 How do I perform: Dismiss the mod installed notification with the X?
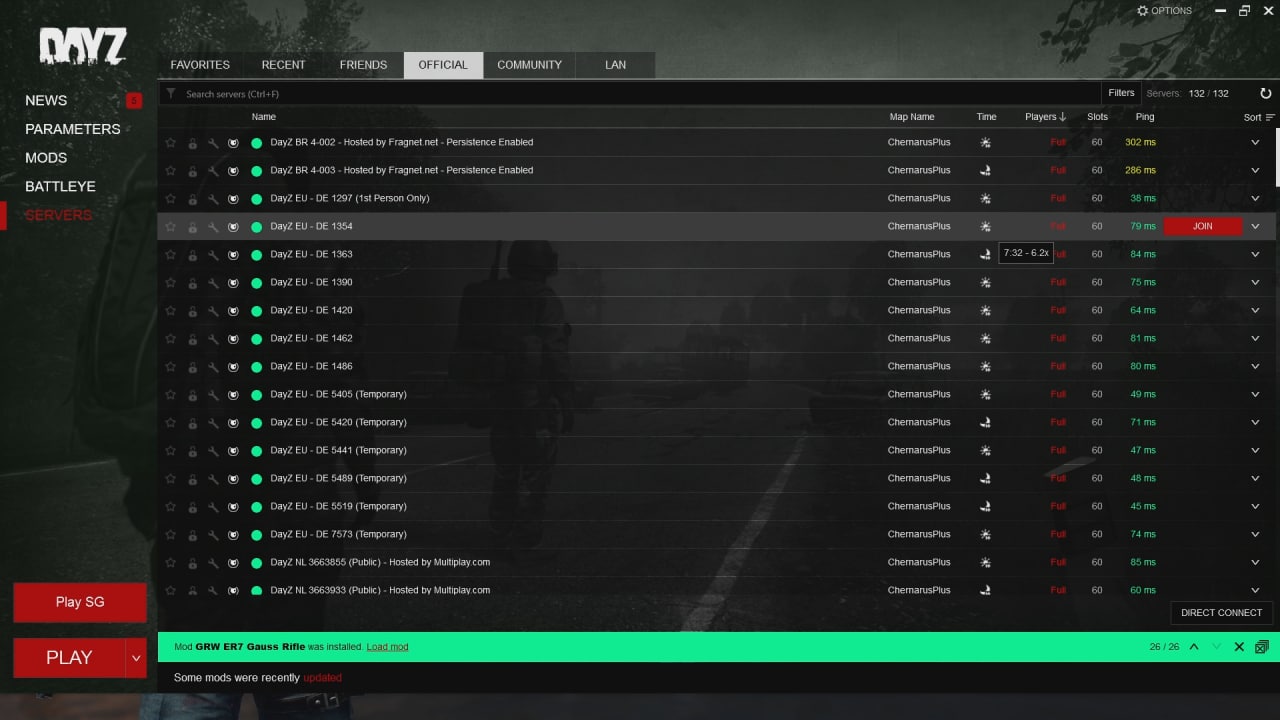pyautogui.click(x=1239, y=647)
